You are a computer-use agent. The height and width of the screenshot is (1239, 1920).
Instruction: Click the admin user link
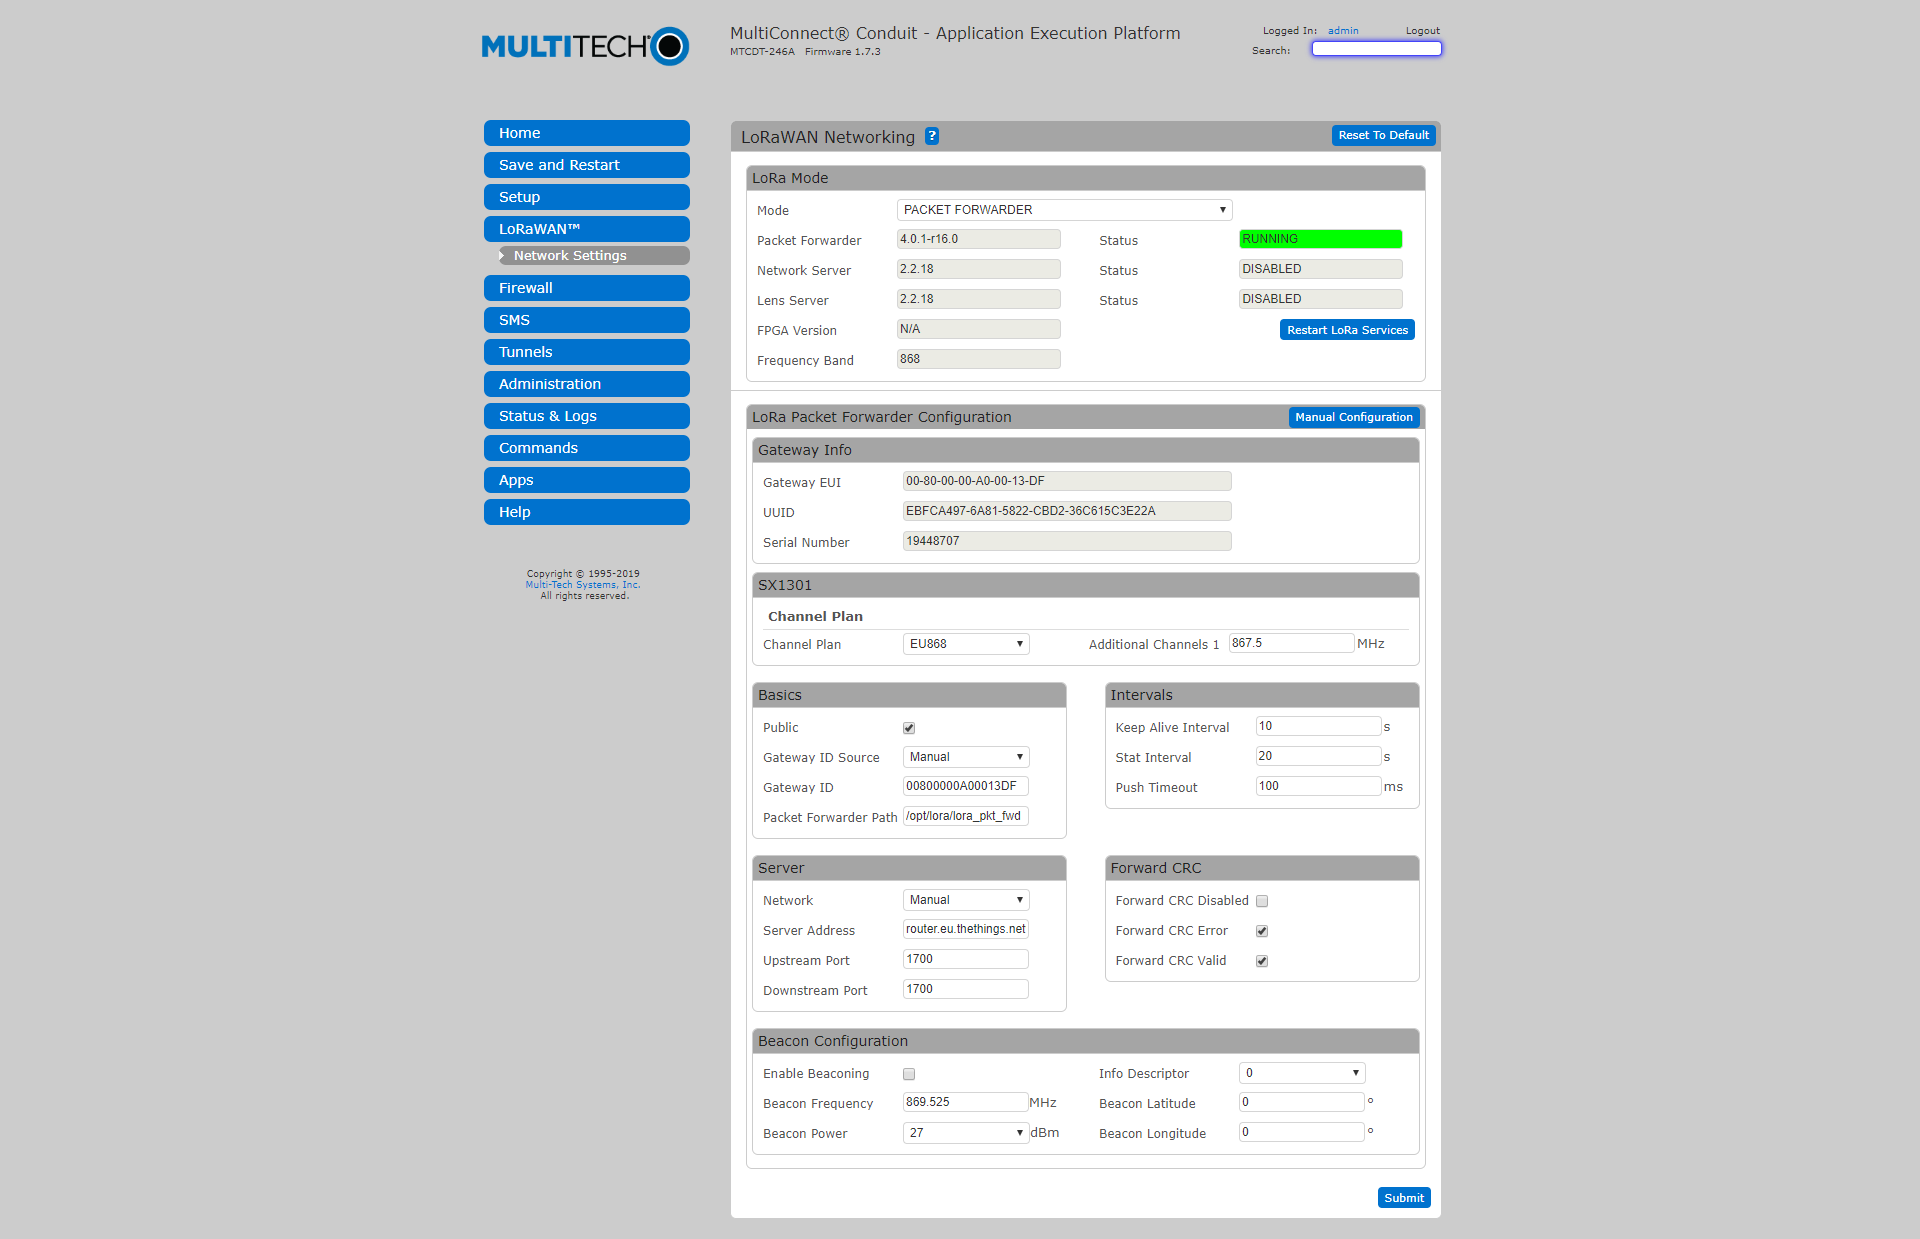coord(1343,31)
